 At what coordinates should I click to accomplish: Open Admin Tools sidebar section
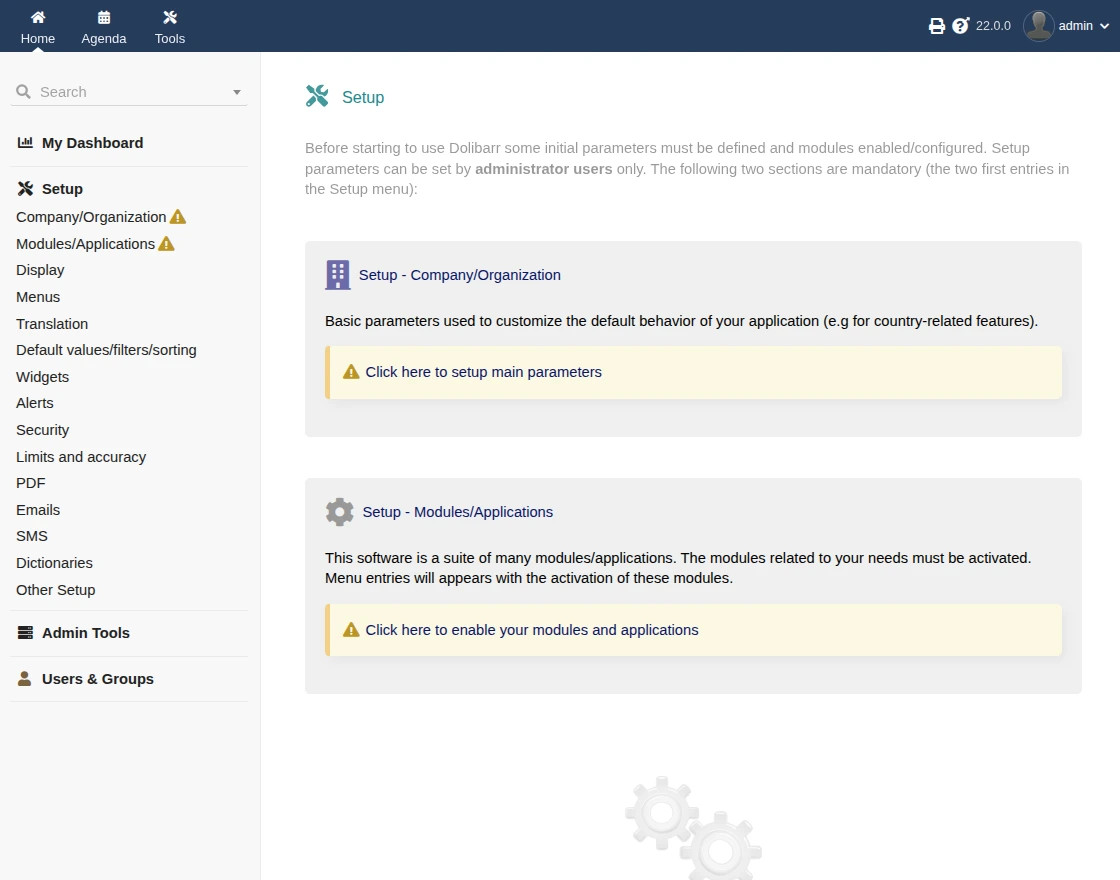pyautogui.click(x=86, y=633)
